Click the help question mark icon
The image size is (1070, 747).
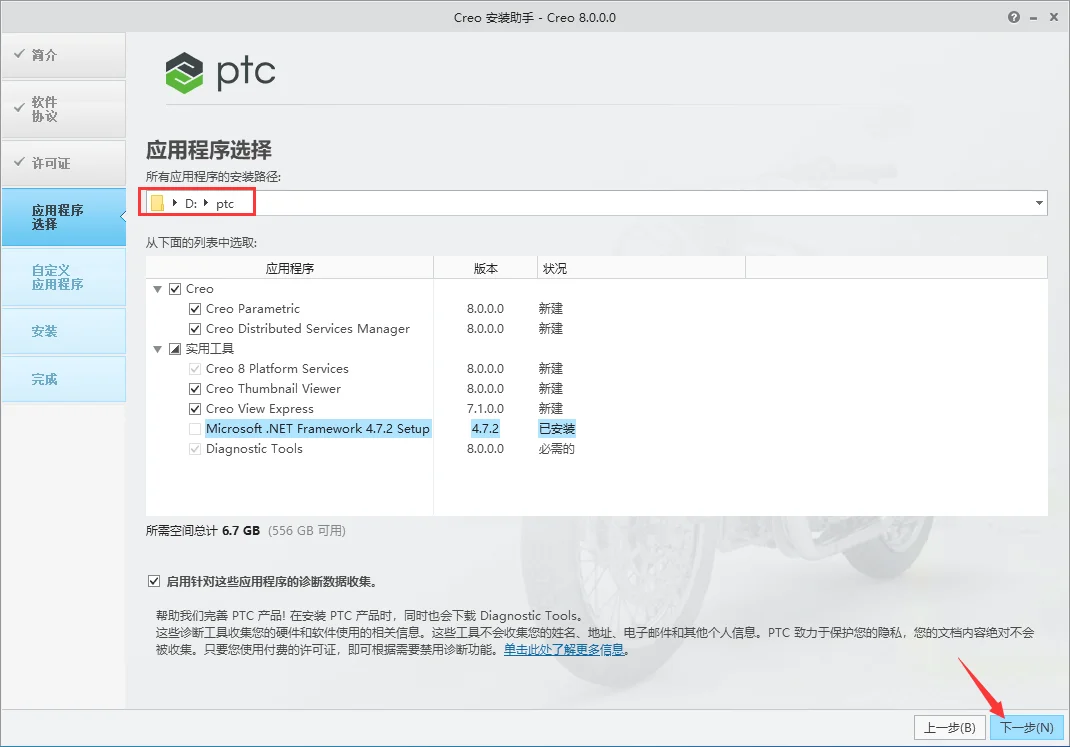[1014, 17]
